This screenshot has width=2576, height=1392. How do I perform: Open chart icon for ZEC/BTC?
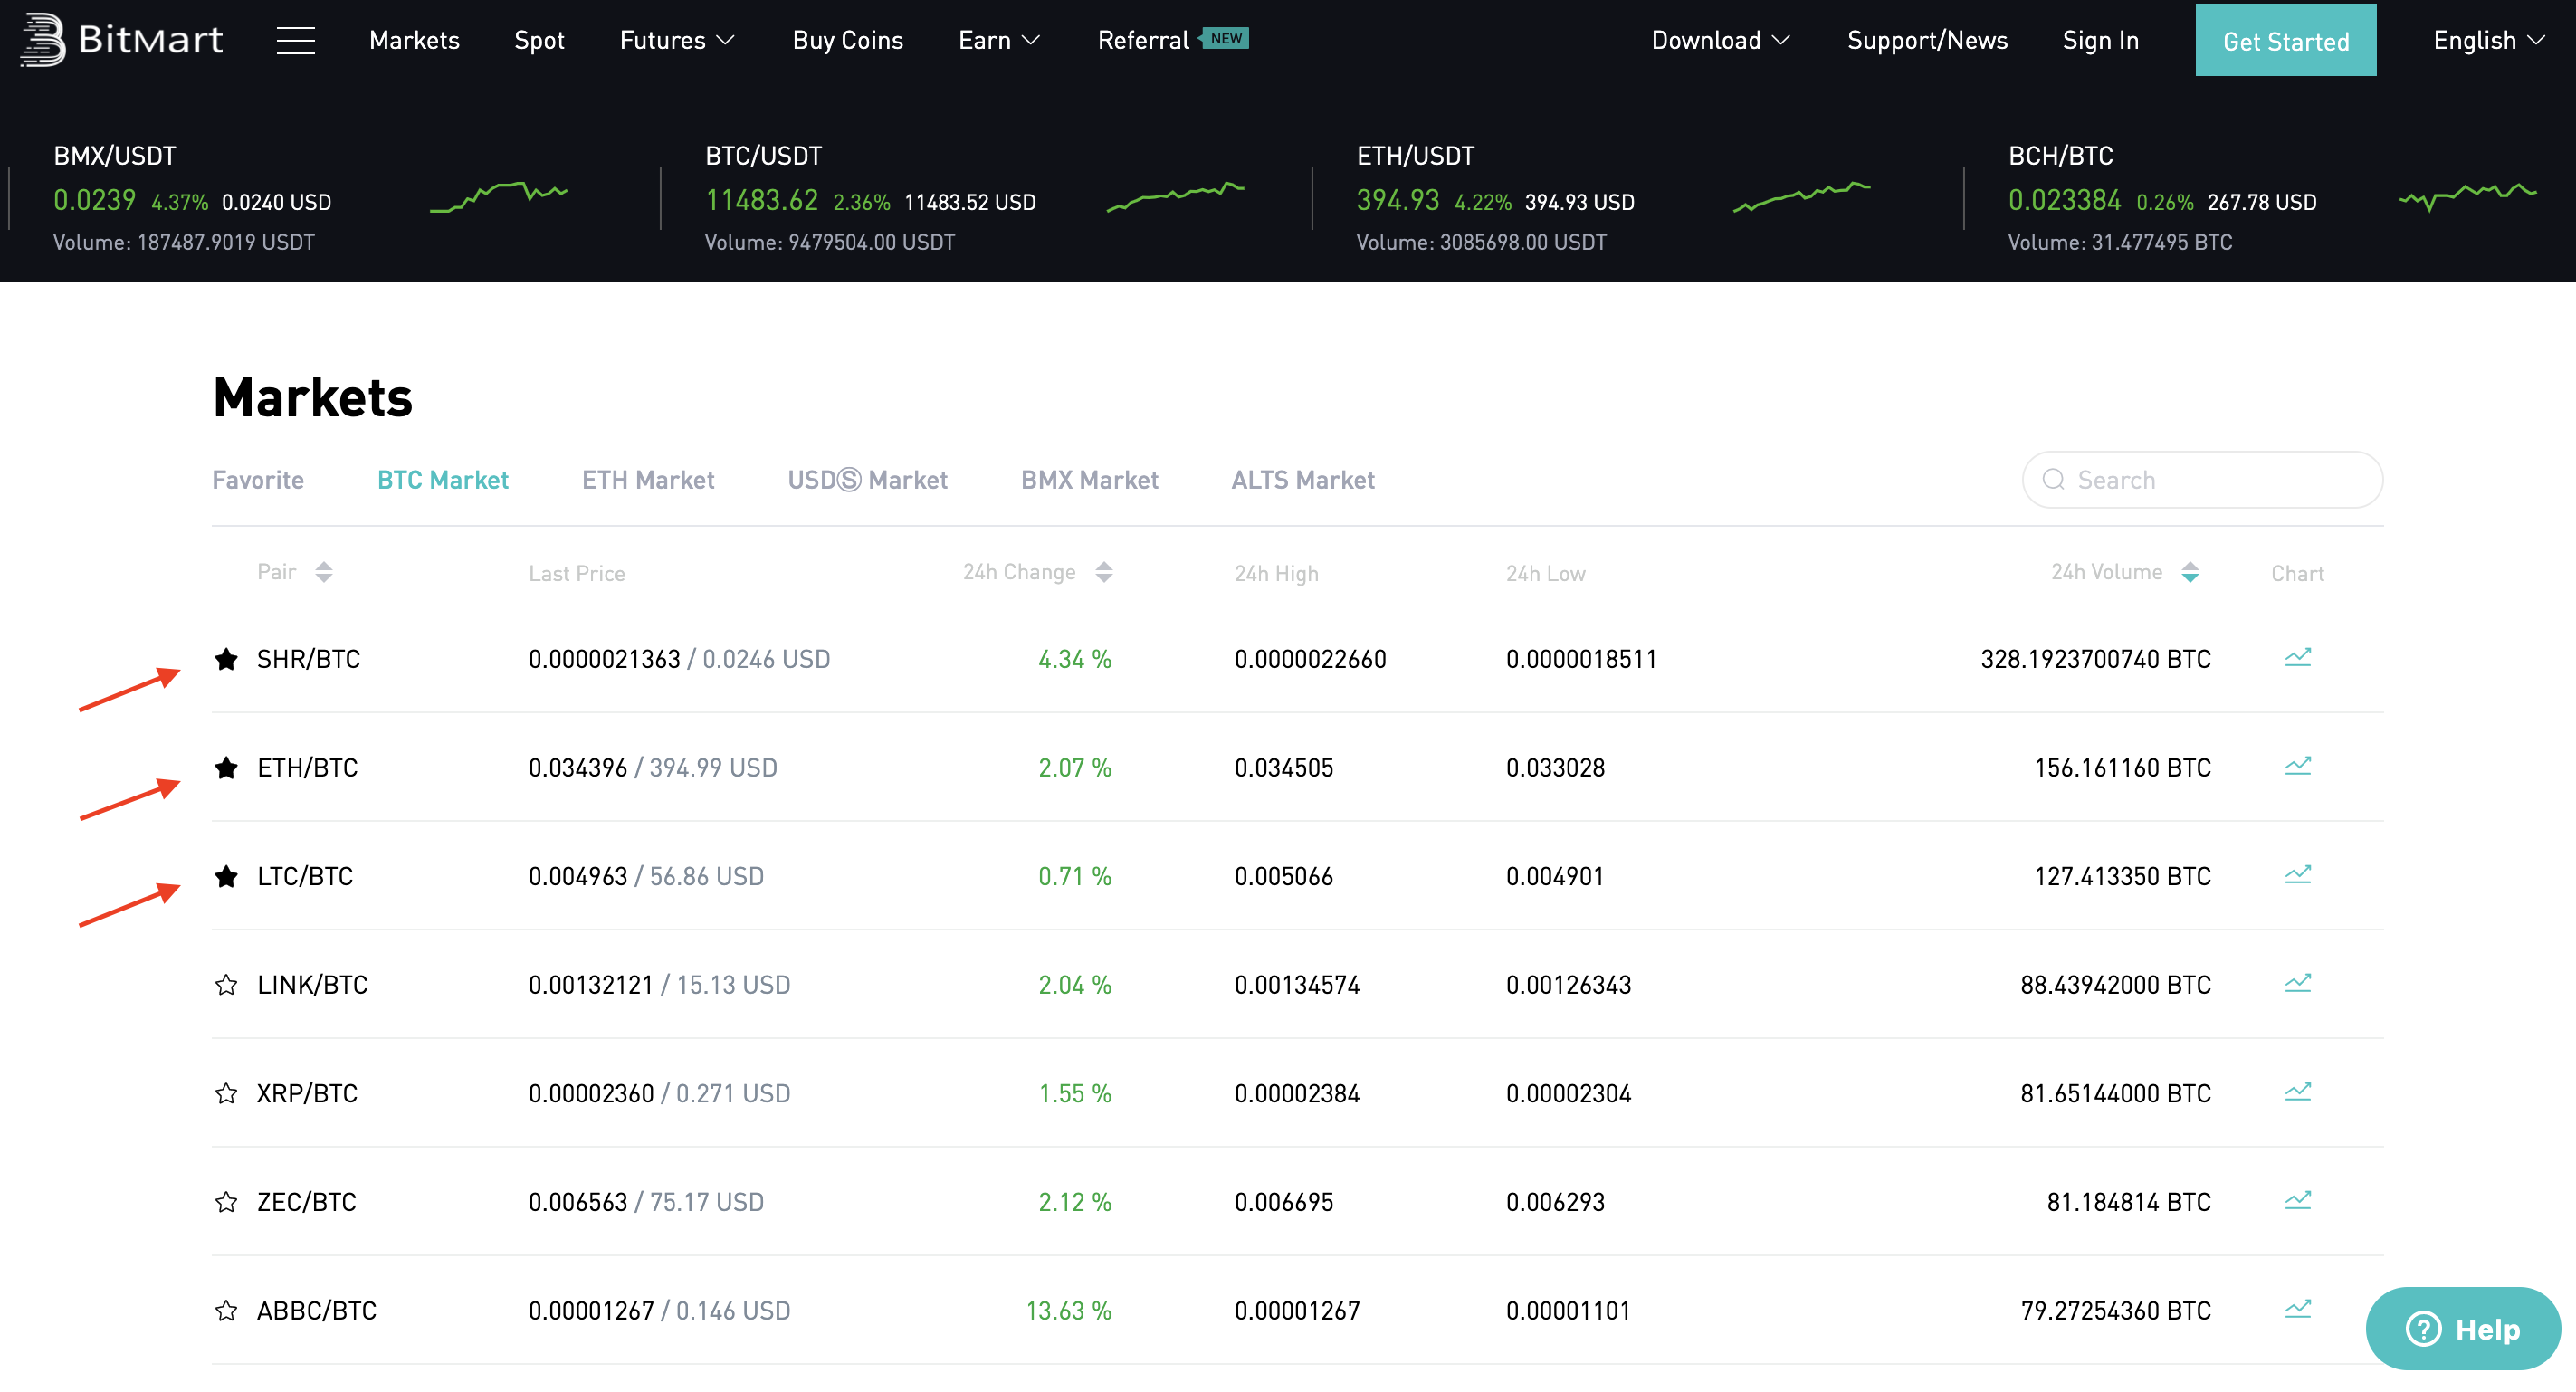pyautogui.click(x=2298, y=1200)
